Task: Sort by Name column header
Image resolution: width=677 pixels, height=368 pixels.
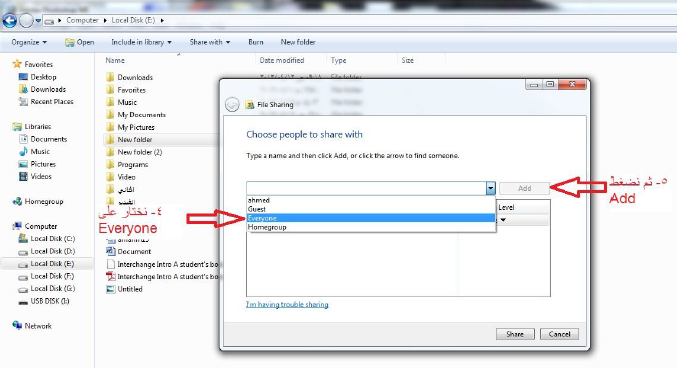Action: coord(115,60)
